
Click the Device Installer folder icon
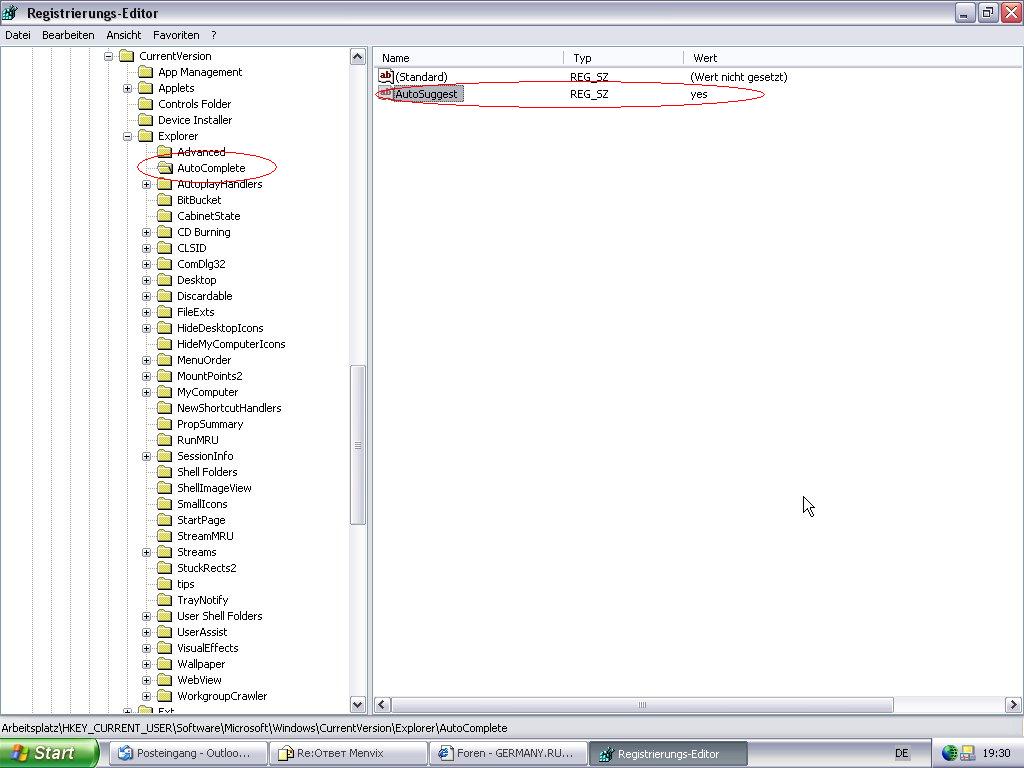point(146,120)
